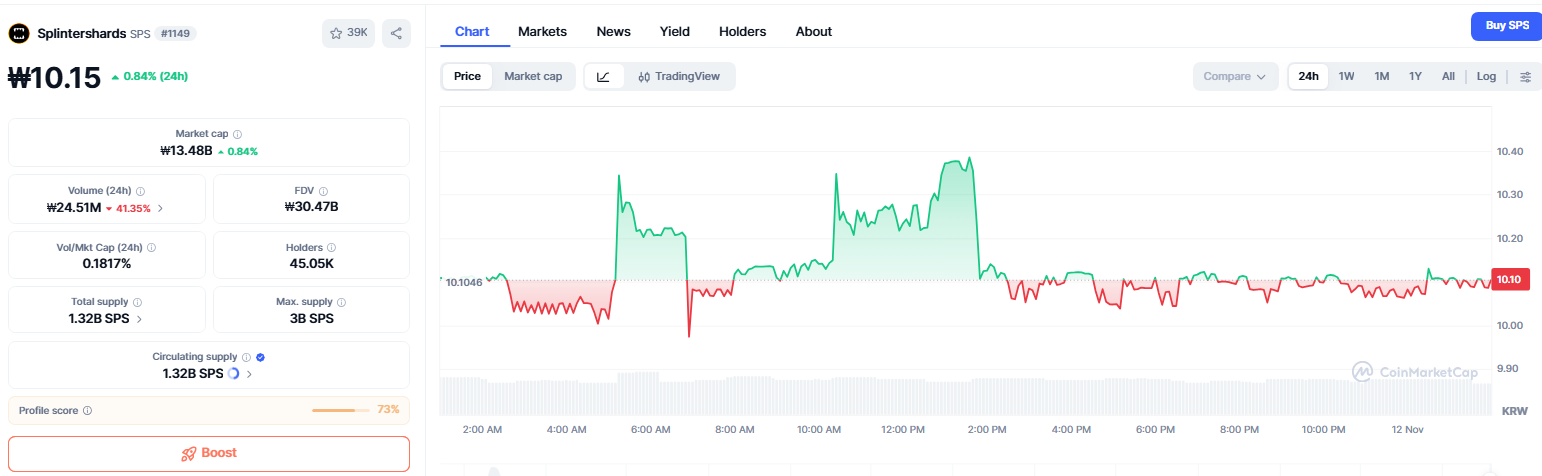Image resolution: width=1542 pixels, height=476 pixels.
Task: Toggle chart to Market cap view
Action: click(x=532, y=76)
